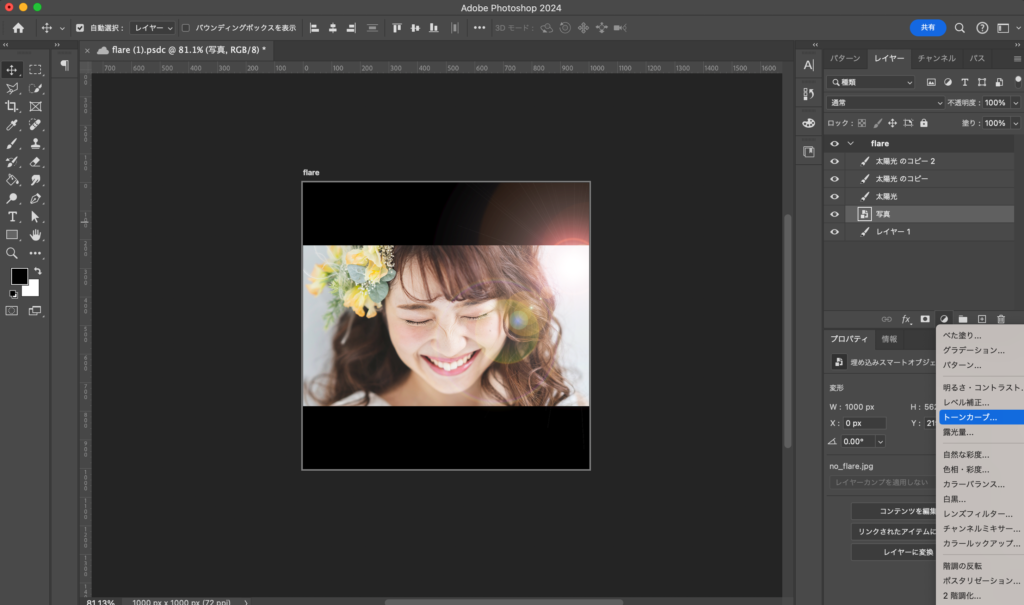Viewport: 1024px width, 605px height.
Task: Click the trash icon to delete layer
Action: [1001, 319]
